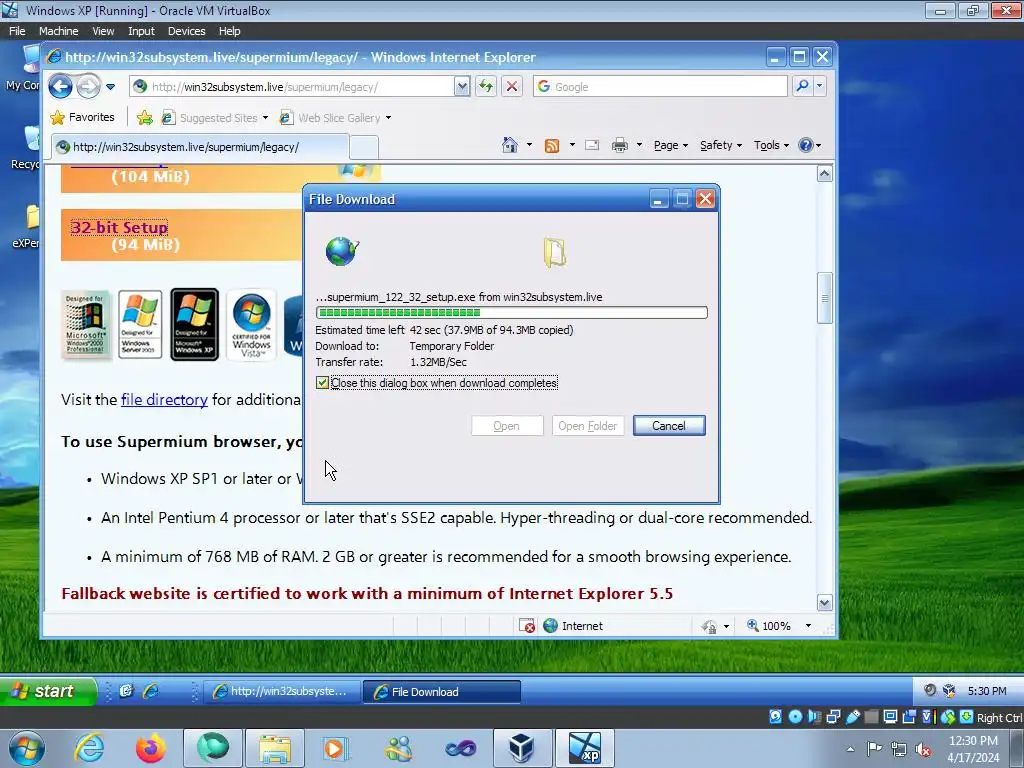This screenshot has height=768, width=1024.
Task: Select the win32subsystem.live browser tab
Action: pyautogui.click(x=200, y=147)
